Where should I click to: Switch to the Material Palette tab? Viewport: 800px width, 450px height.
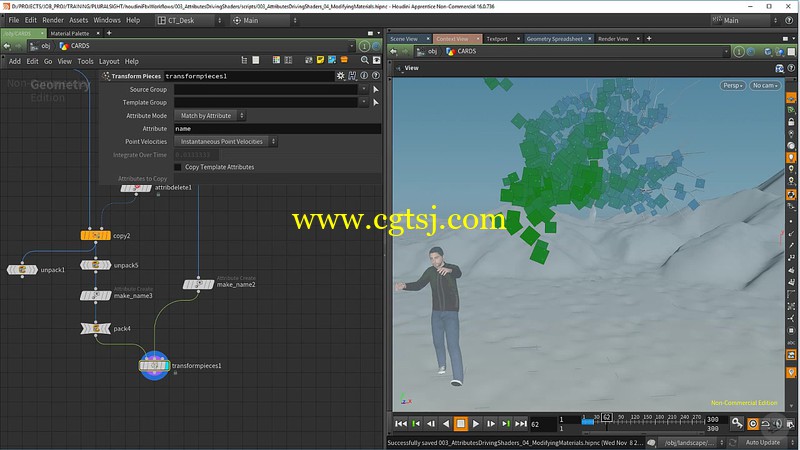click(x=69, y=33)
